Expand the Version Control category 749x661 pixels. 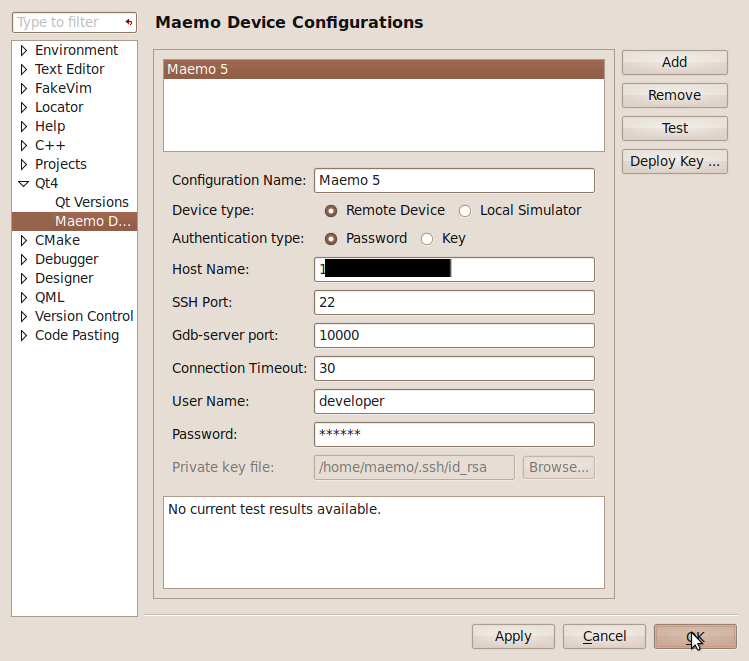24,317
